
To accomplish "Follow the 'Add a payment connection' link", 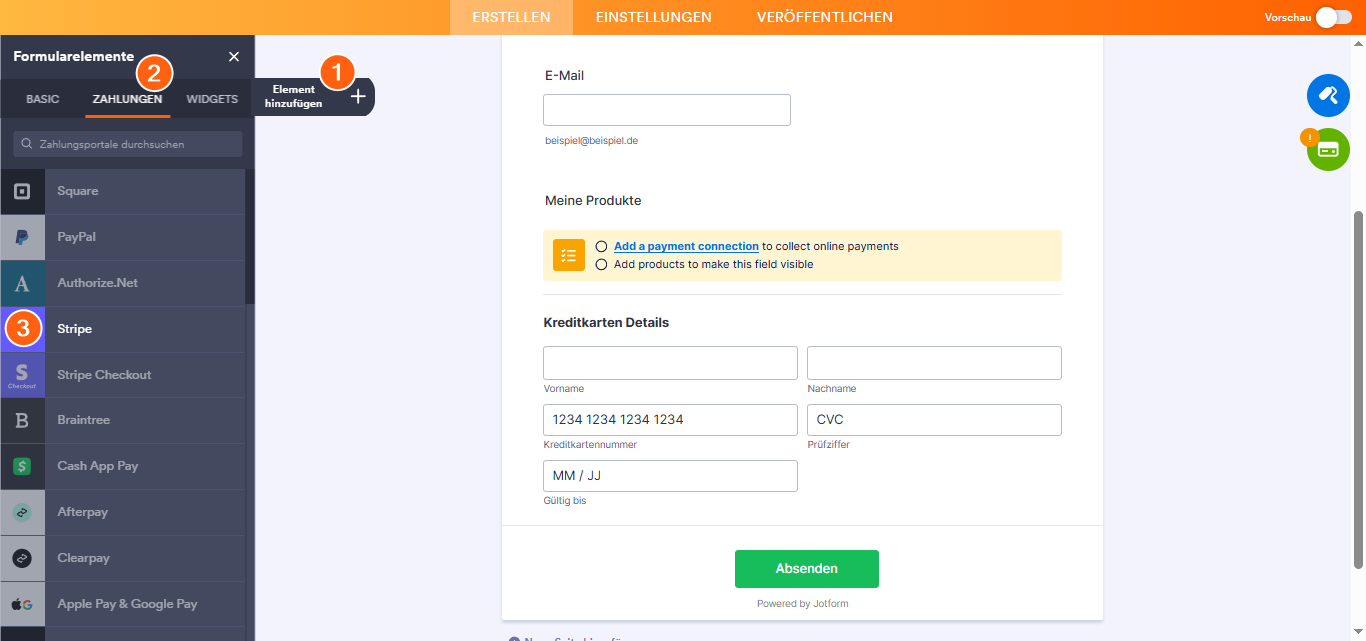I will [x=686, y=246].
